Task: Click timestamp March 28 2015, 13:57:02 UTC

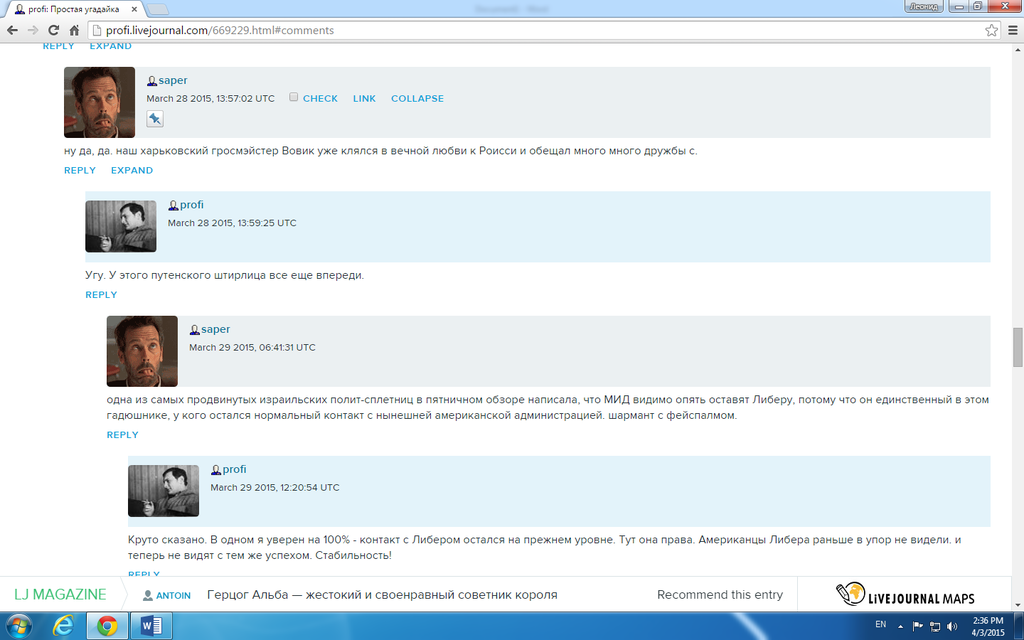Action: tap(210, 99)
